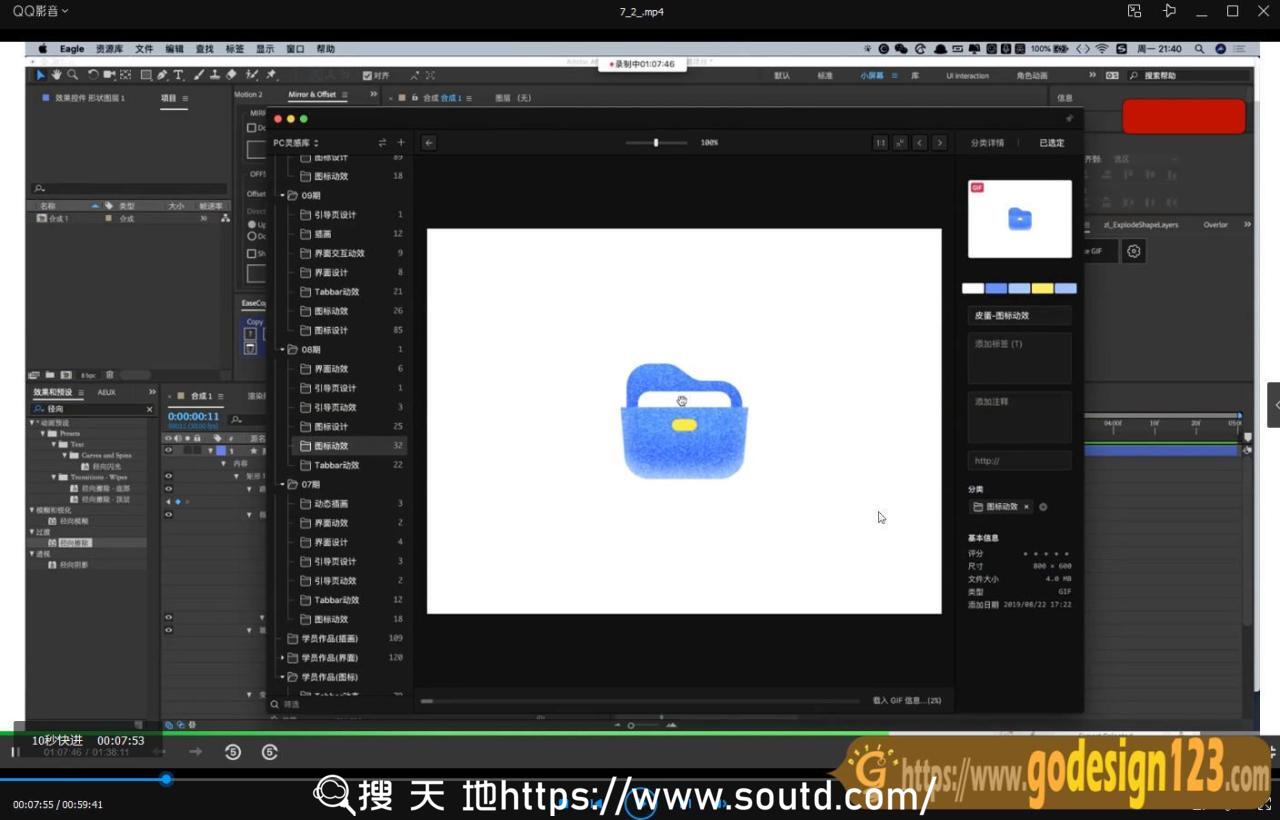Viewport: 1280px width, 820px height.
Task: Click the 添加注释 notes field
Action: click(x=1019, y=416)
